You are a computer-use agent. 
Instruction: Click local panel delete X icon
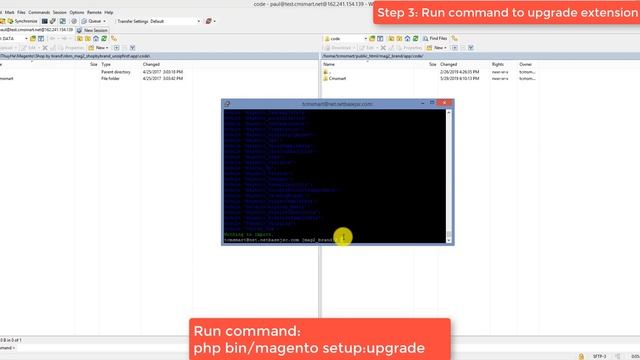point(45,48)
